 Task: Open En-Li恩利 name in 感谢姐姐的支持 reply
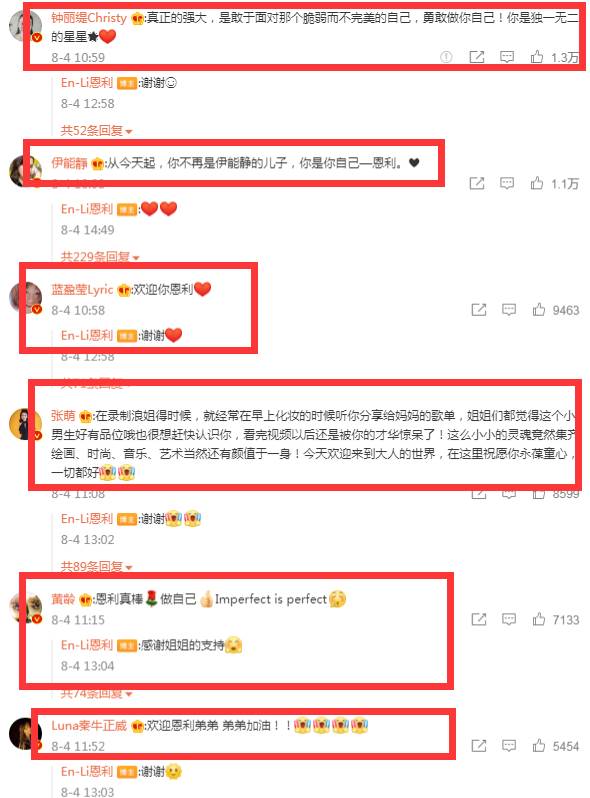click(87, 645)
